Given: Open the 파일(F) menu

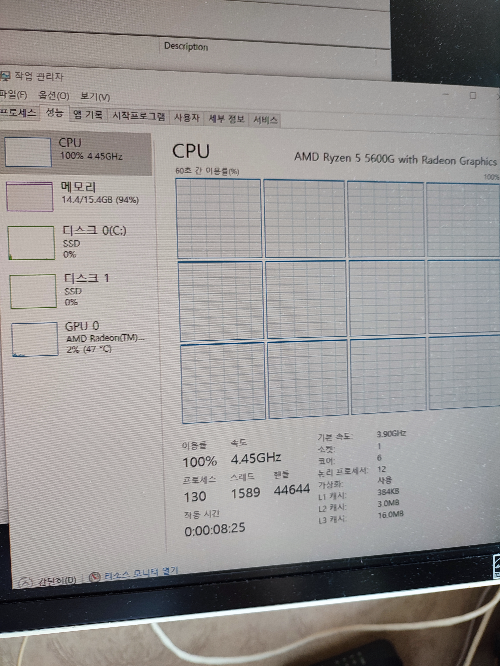Looking at the screenshot, I should 13,94.
